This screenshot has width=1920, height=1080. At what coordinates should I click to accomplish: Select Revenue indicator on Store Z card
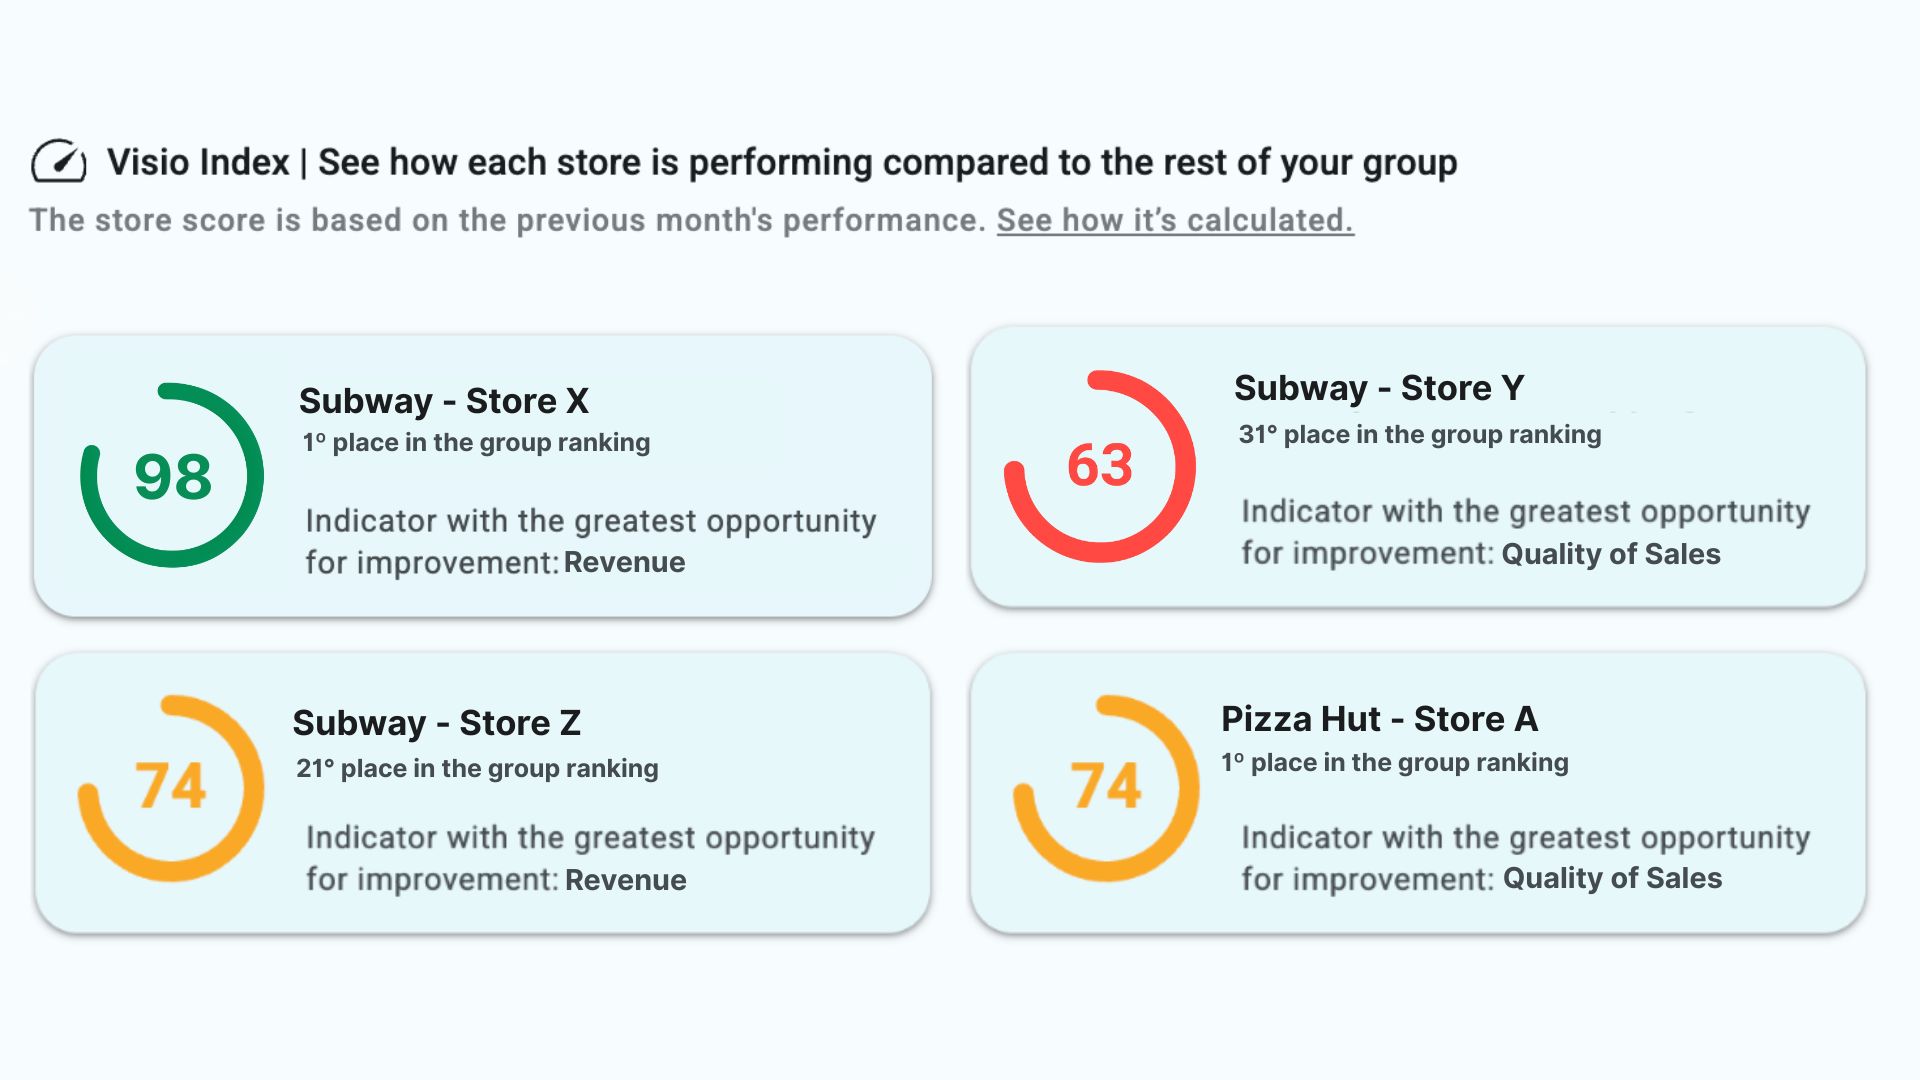coord(625,880)
